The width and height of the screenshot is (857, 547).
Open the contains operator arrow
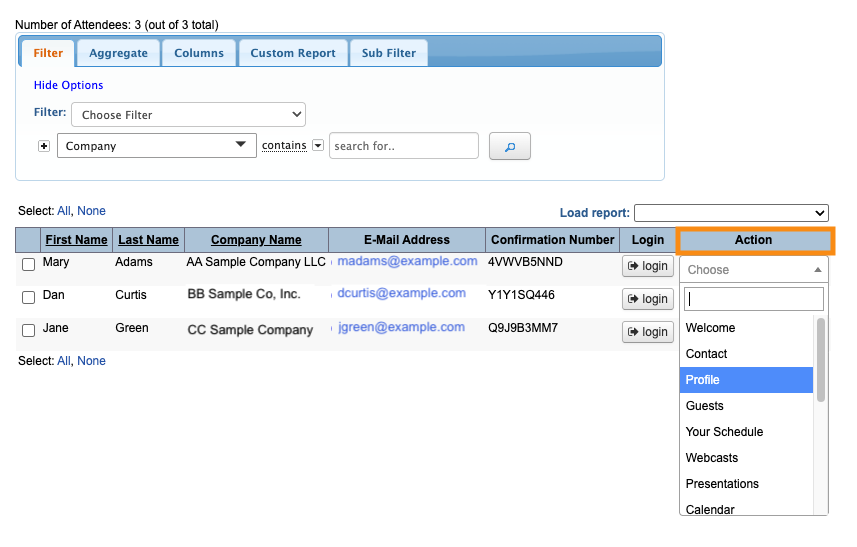318,145
